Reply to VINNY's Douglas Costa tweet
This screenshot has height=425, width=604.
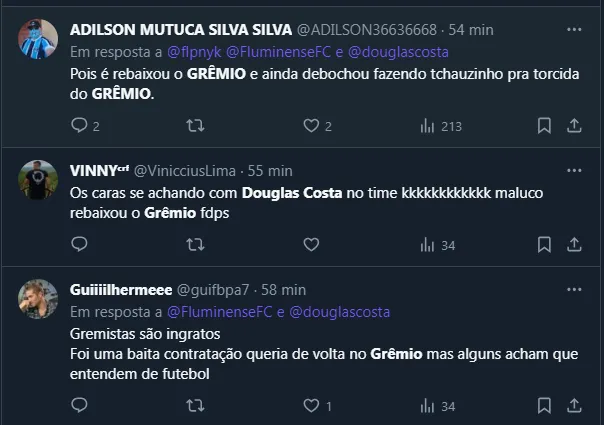[80, 244]
